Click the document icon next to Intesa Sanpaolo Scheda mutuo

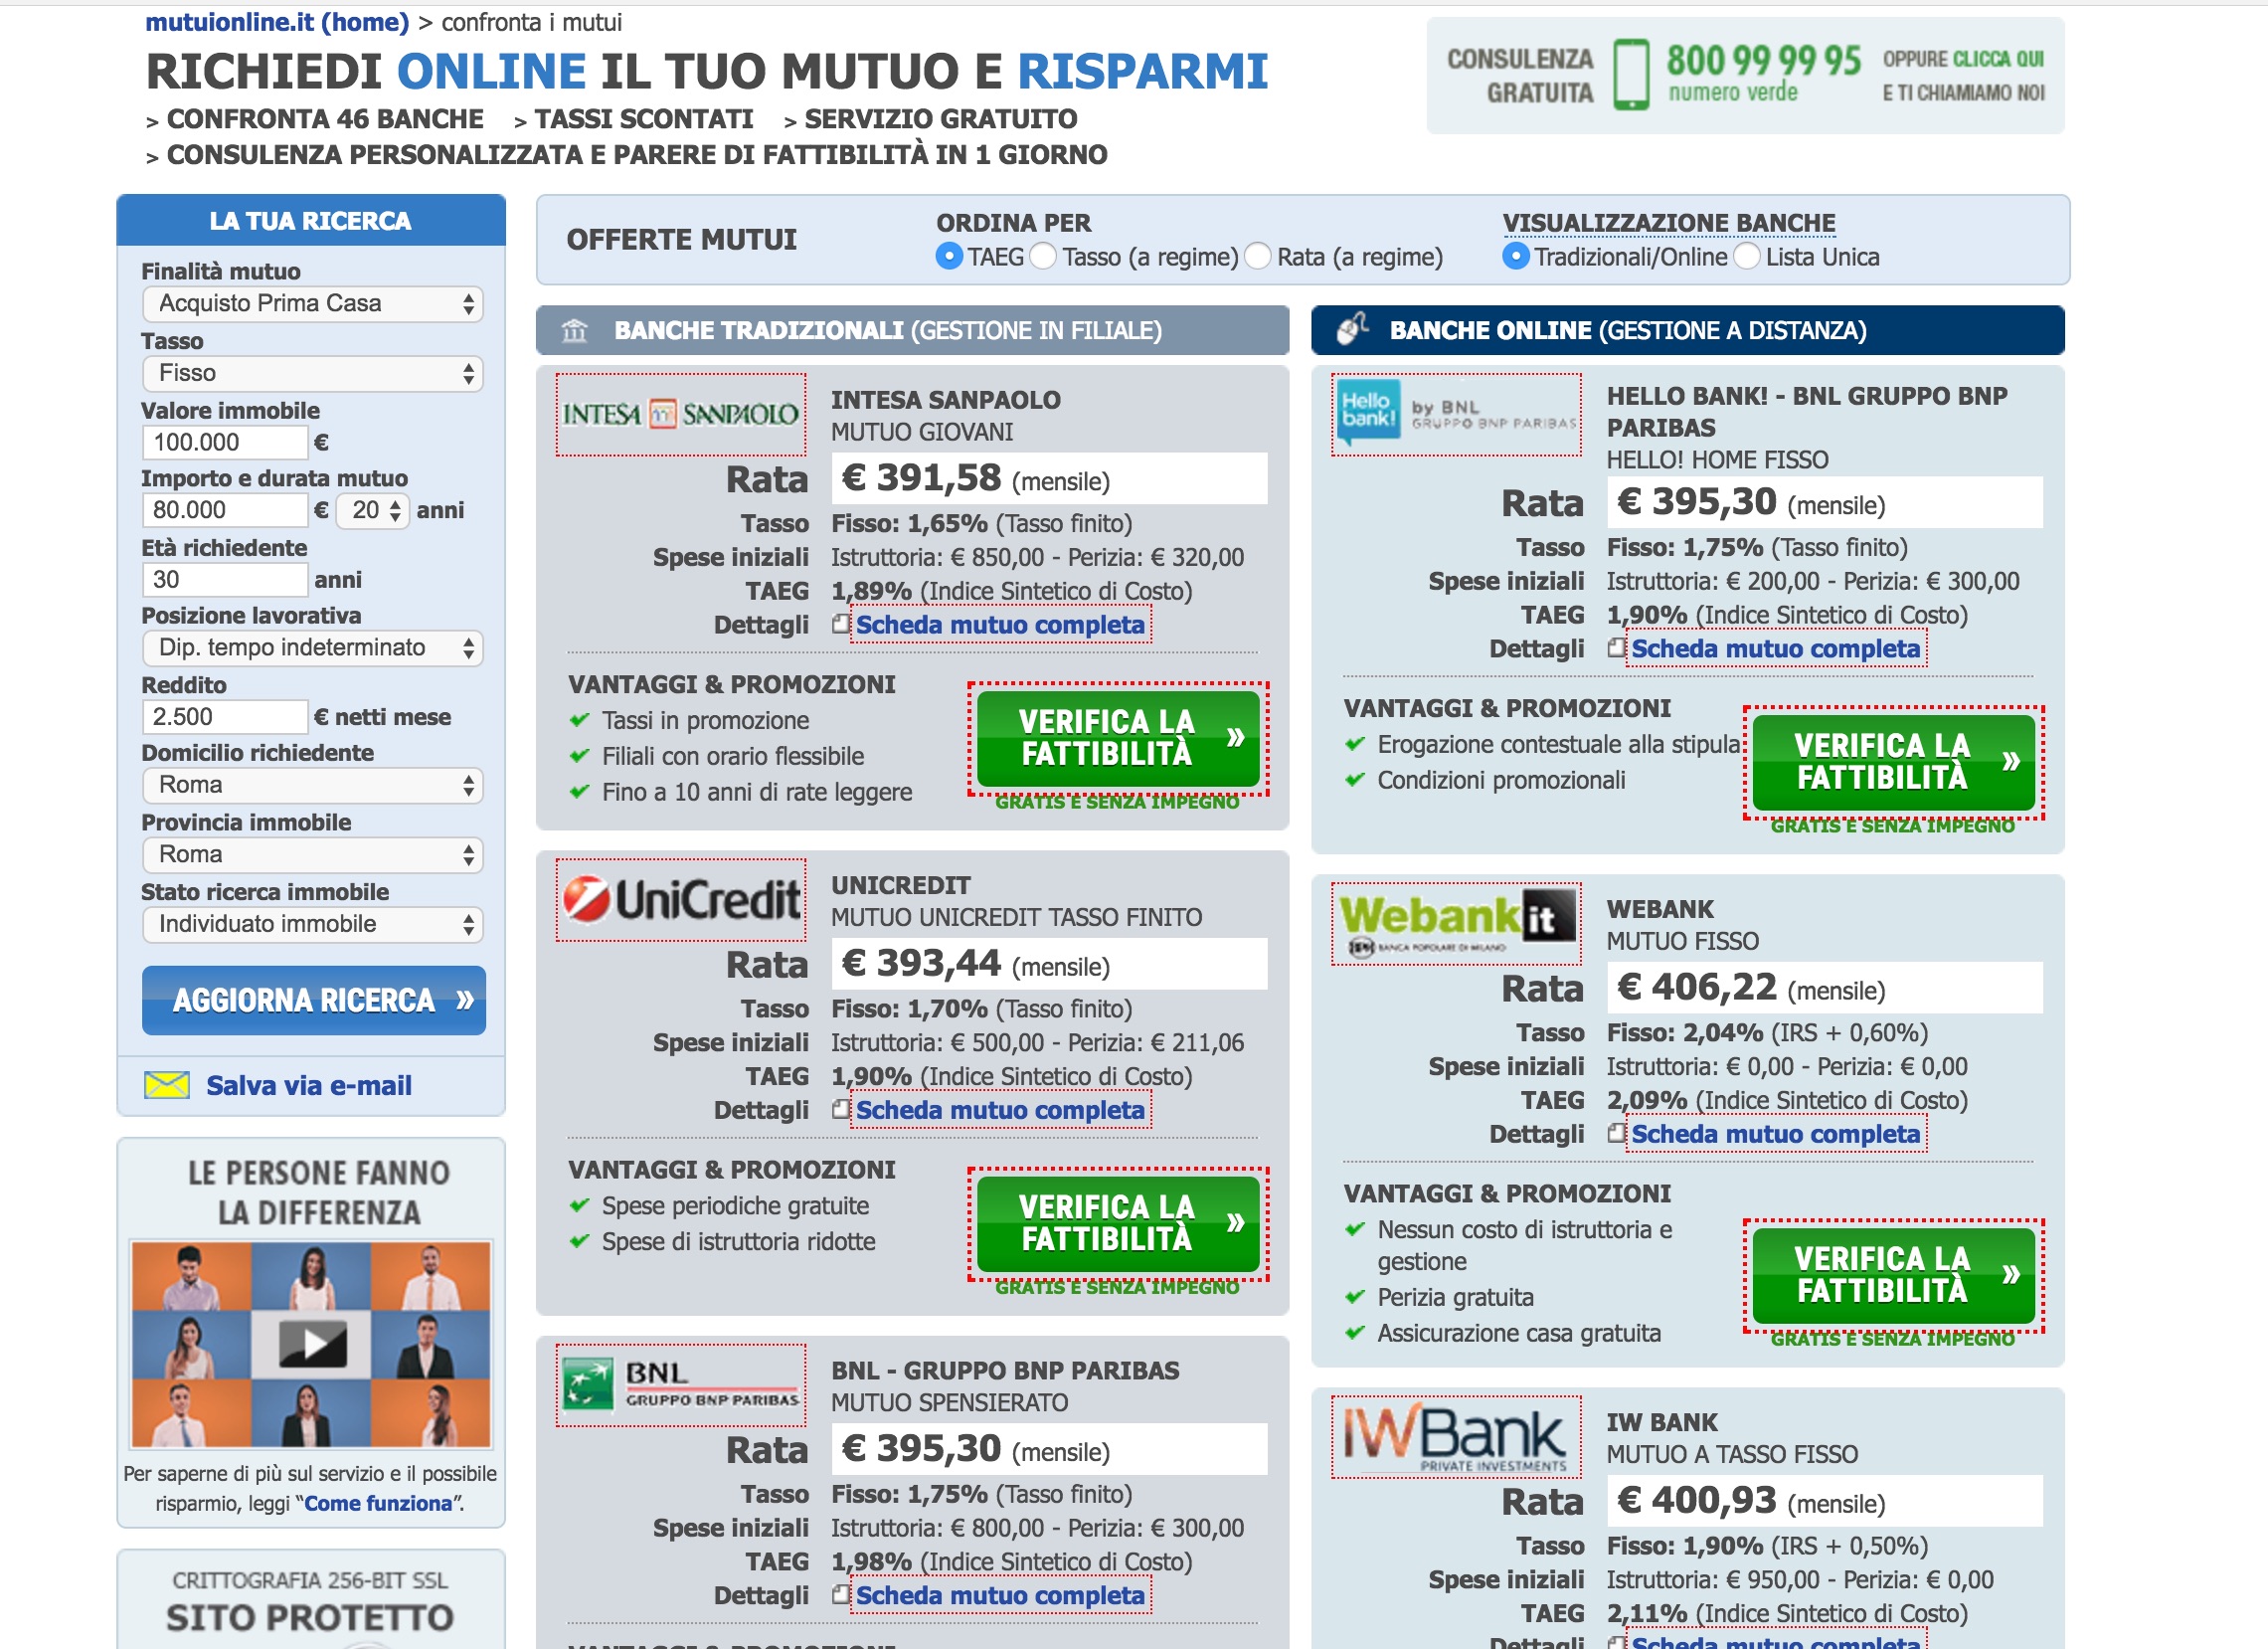tap(841, 624)
